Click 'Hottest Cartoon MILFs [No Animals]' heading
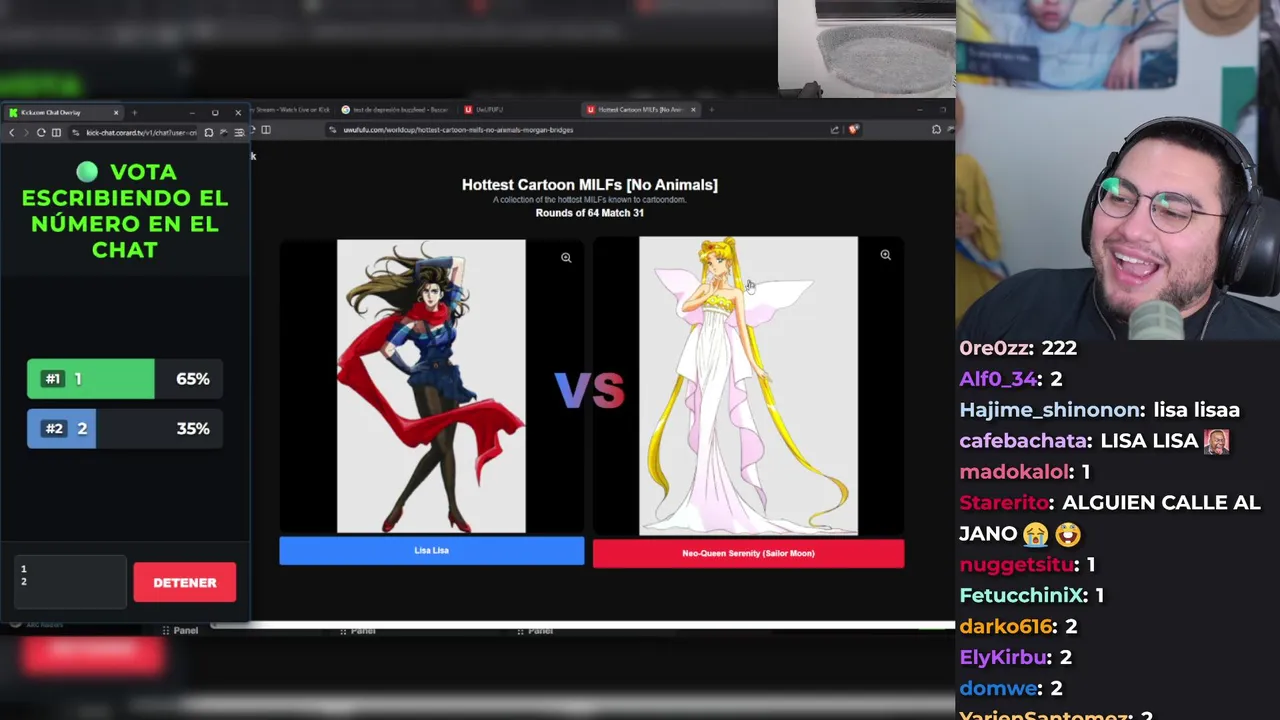The image size is (1280, 720). 589,185
